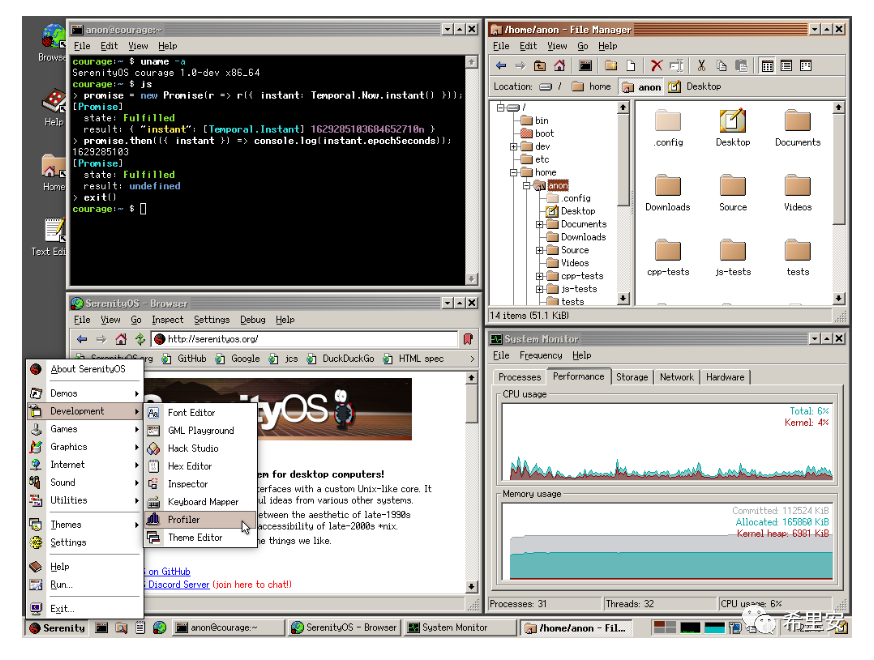Screen dimensions: 874x660
Task: Launch browser from taskbar globe quick launch icon
Action: coord(159,628)
